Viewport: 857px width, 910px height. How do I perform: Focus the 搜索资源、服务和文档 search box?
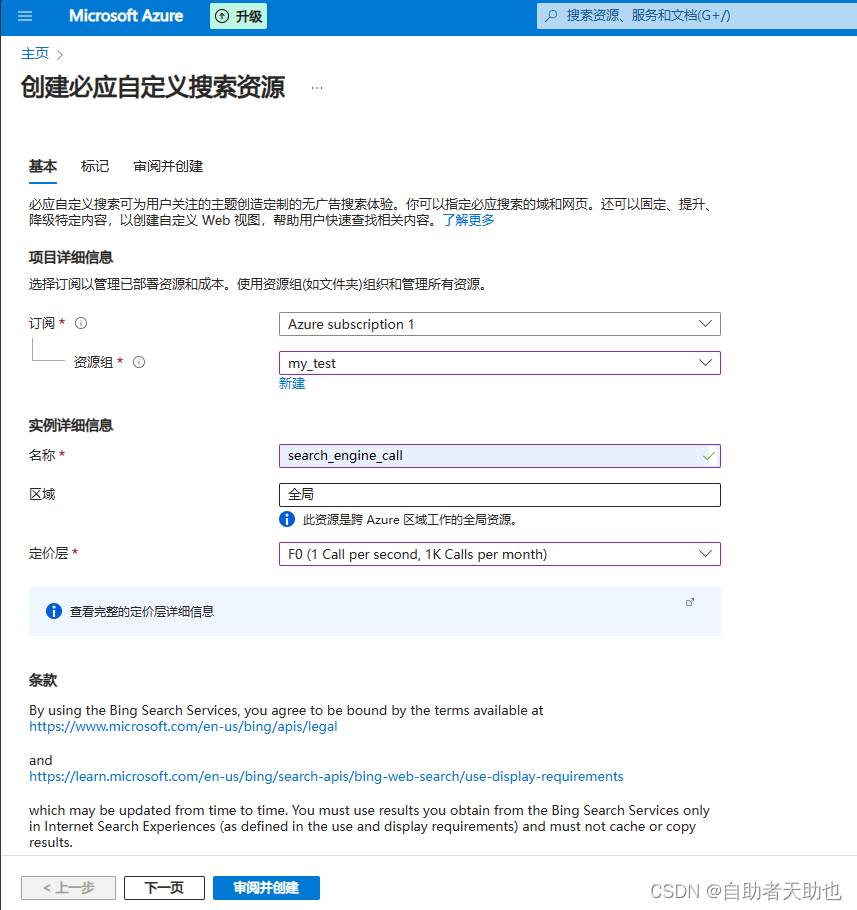[x=696, y=16]
